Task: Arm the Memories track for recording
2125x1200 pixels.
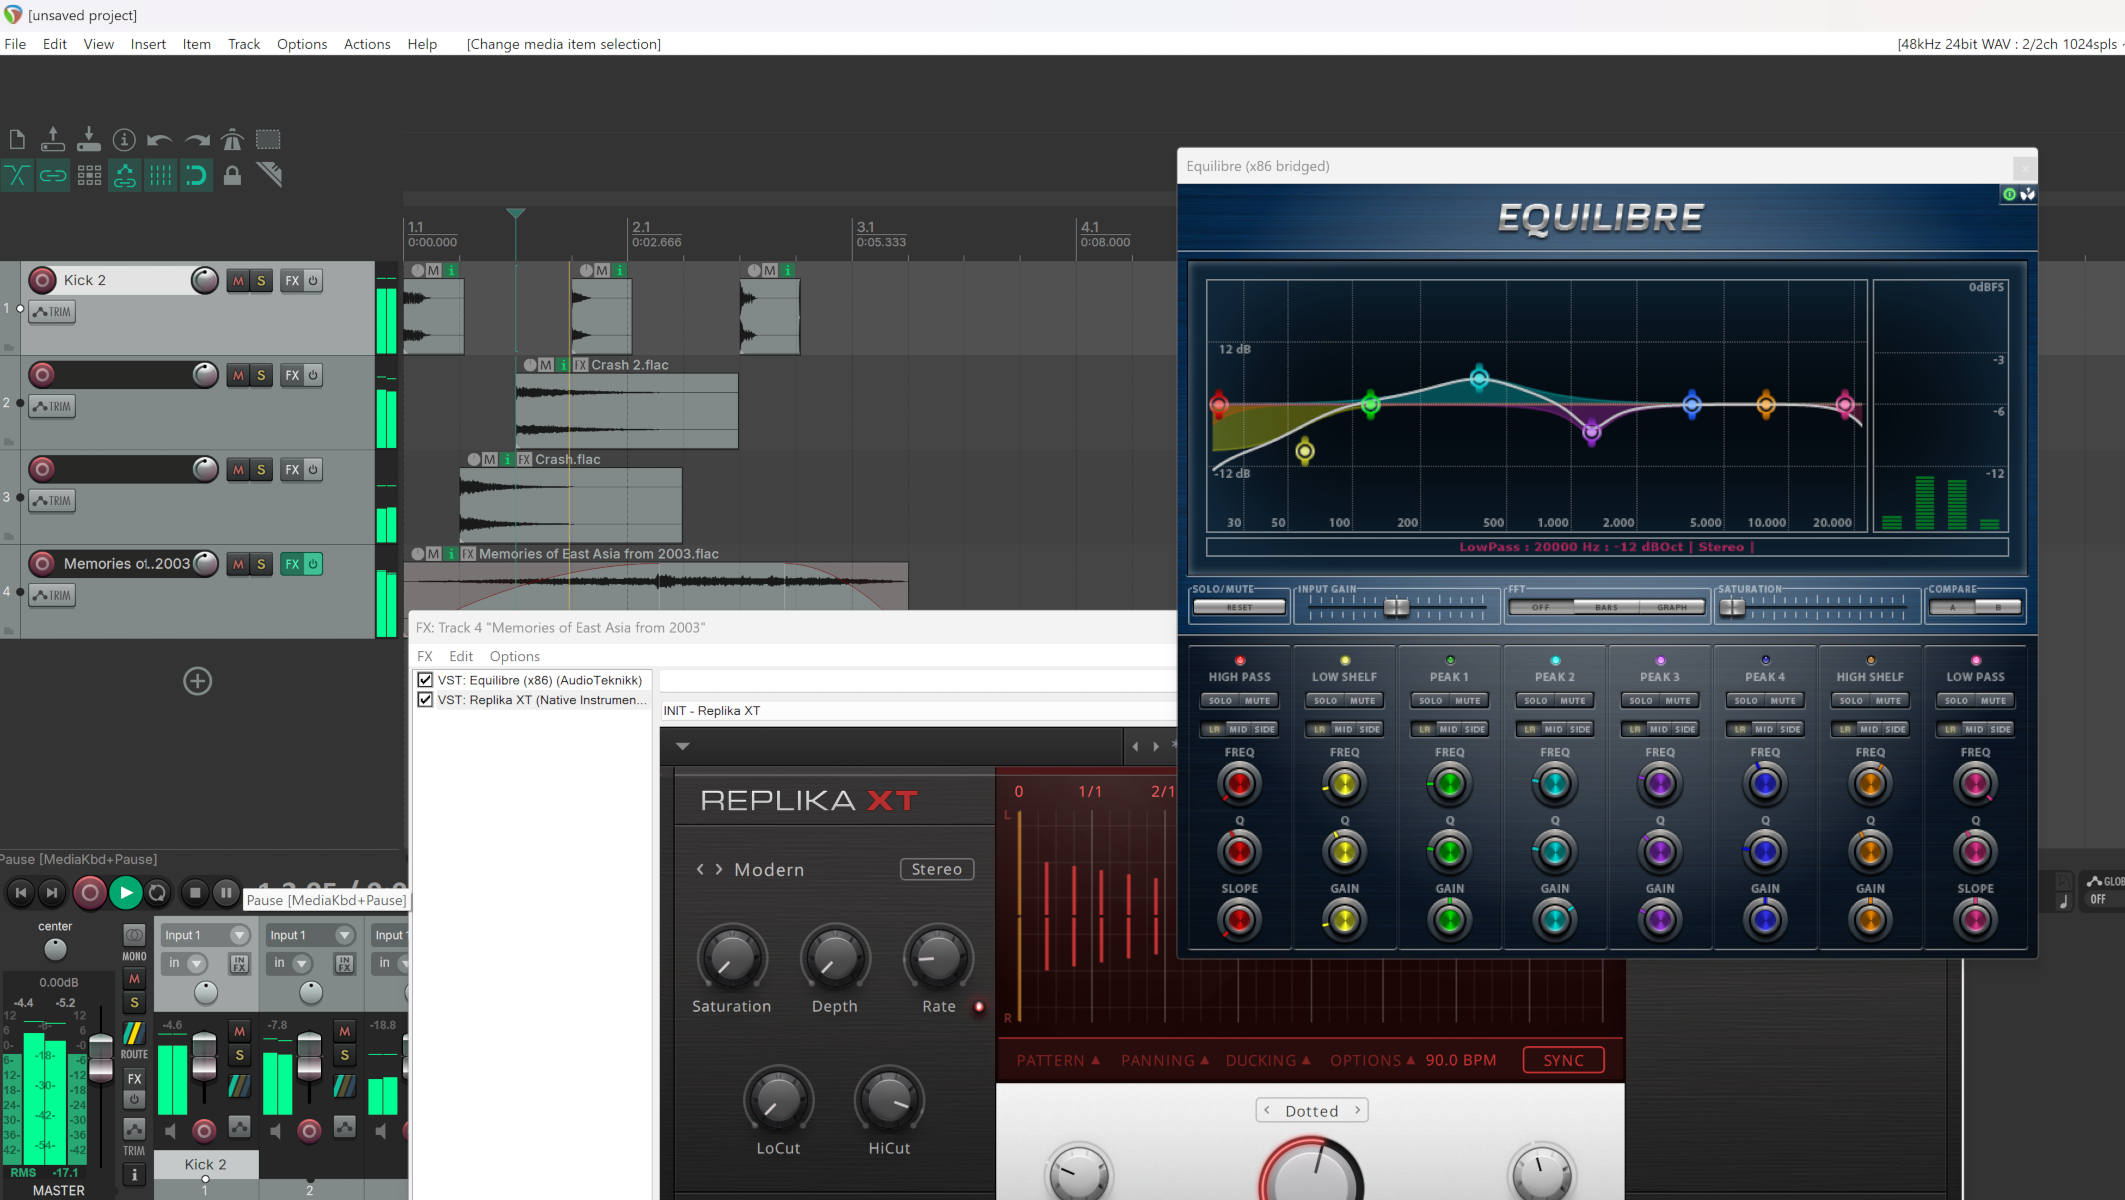Action: pyautogui.click(x=42, y=564)
